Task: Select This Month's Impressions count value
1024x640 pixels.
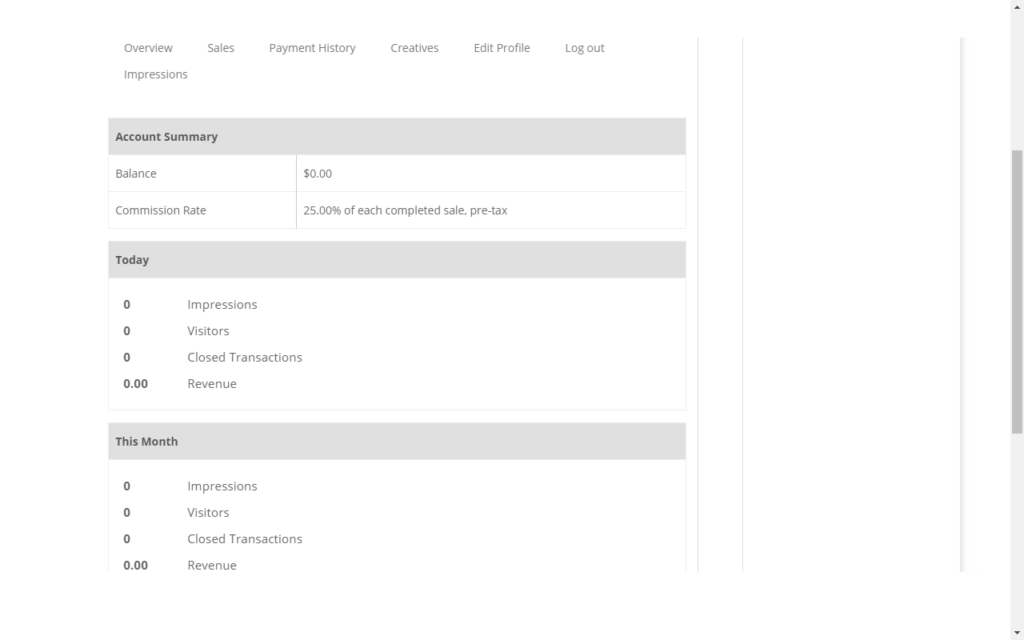Action: [127, 487]
